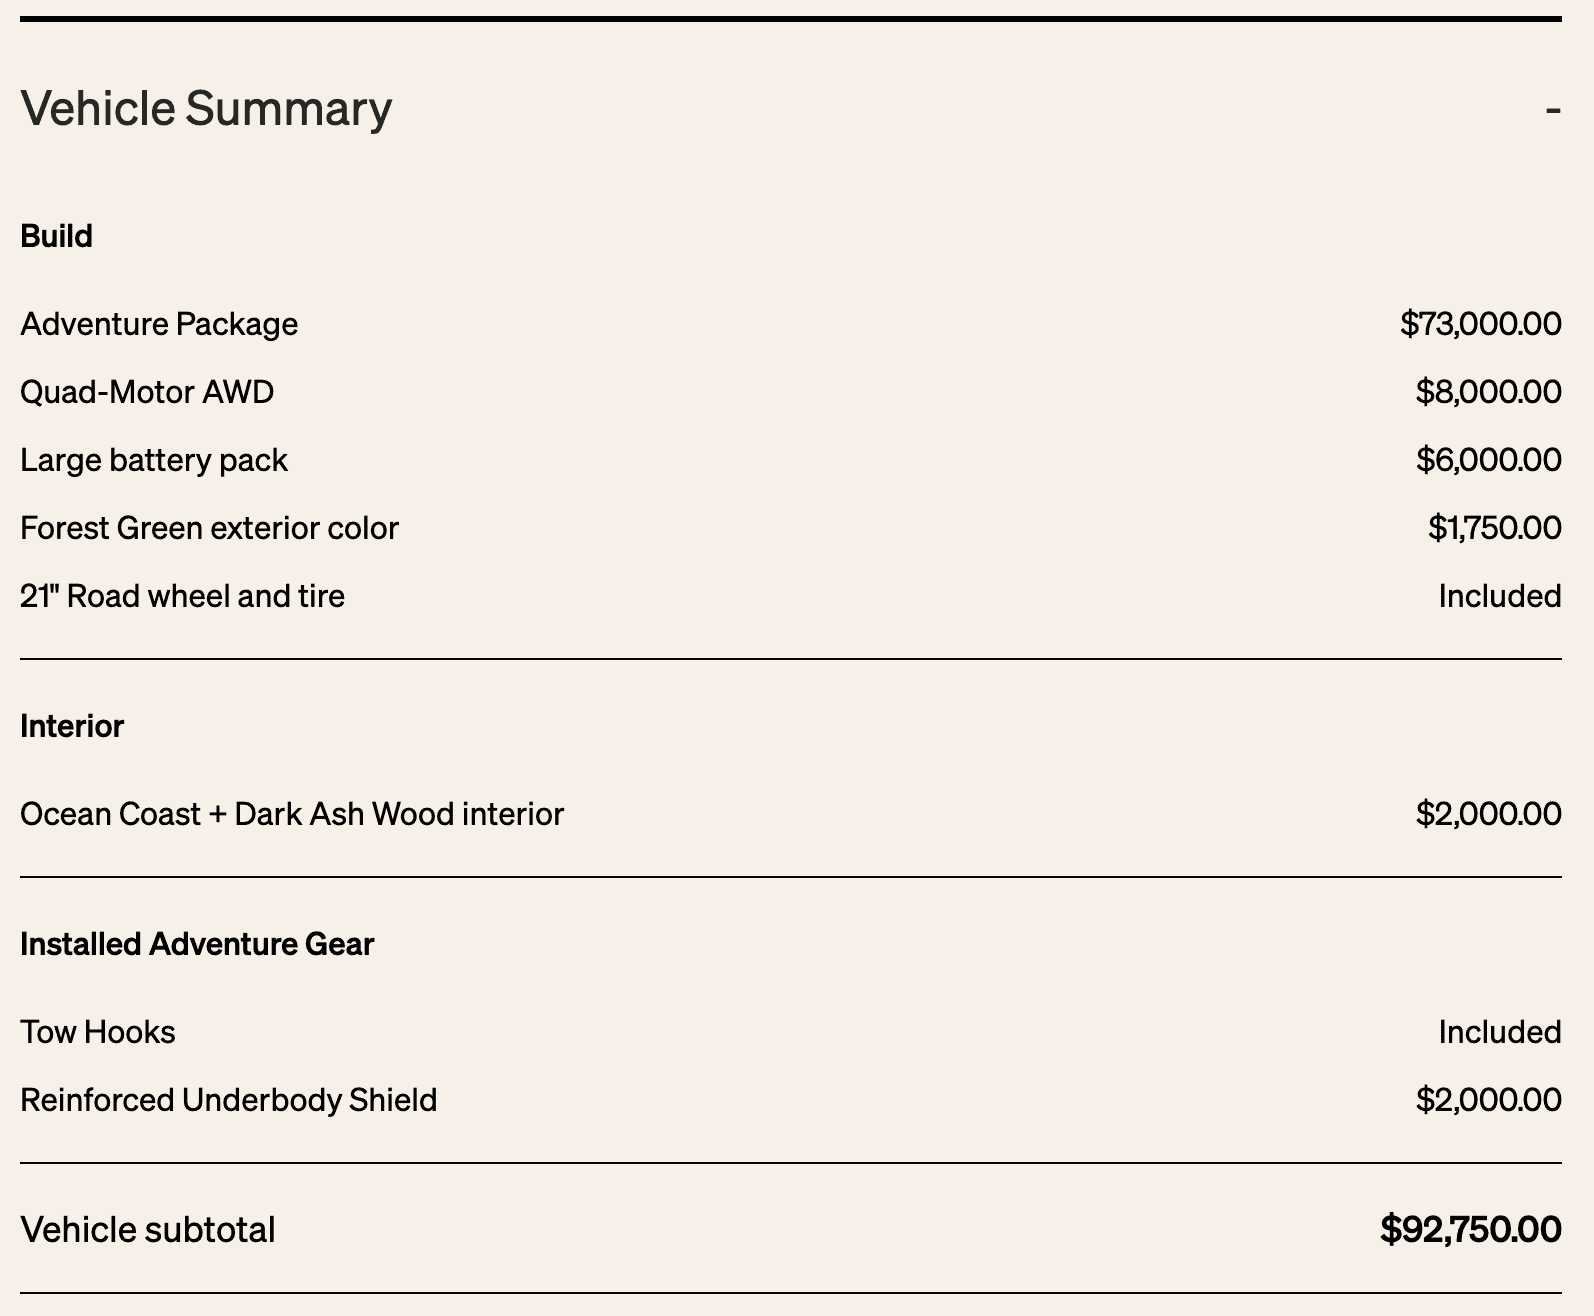Select the Reinforced Underbody Shield item
The width and height of the screenshot is (1594, 1316).
pos(229,1100)
